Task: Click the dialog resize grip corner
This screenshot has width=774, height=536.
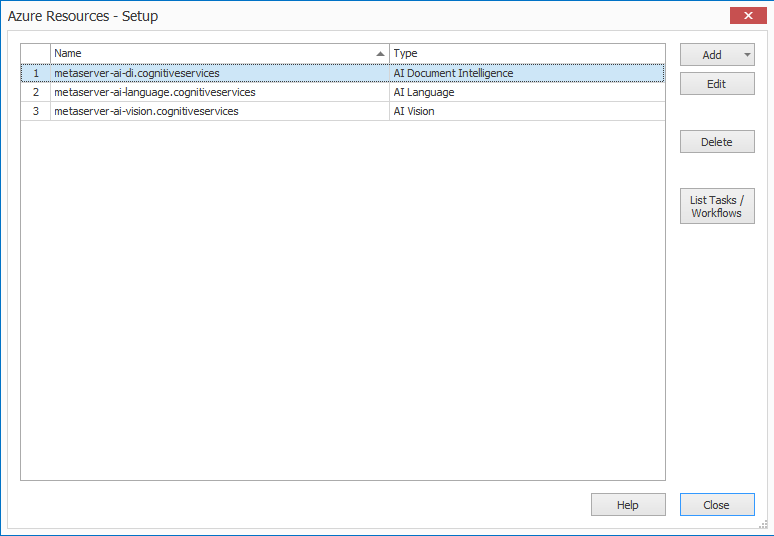Action: (763, 525)
